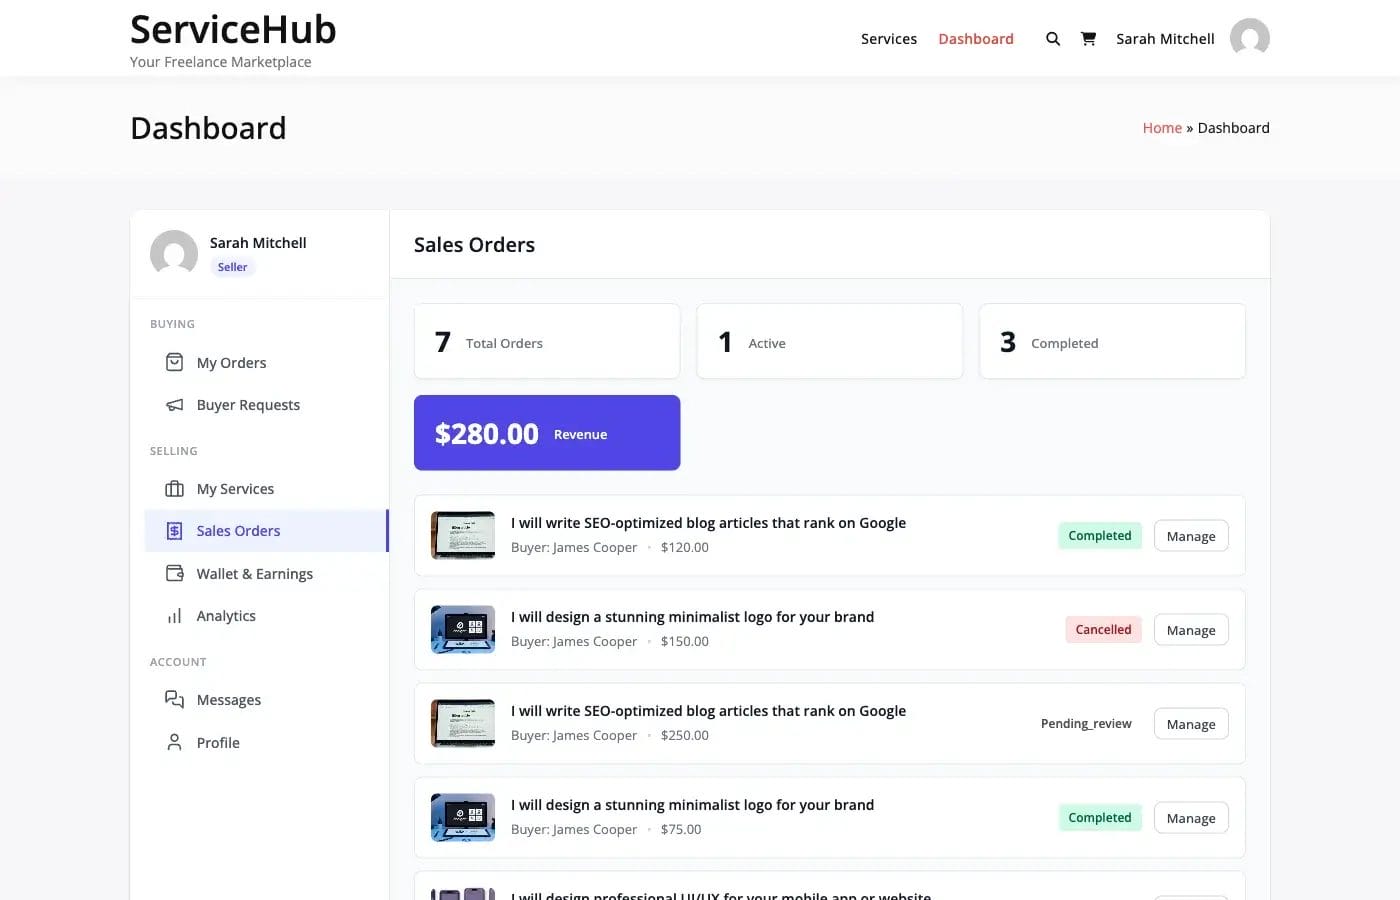The width and height of the screenshot is (1400, 900).
Task: Click the search magnifier icon in header
Action: pyautogui.click(x=1052, y=39)
